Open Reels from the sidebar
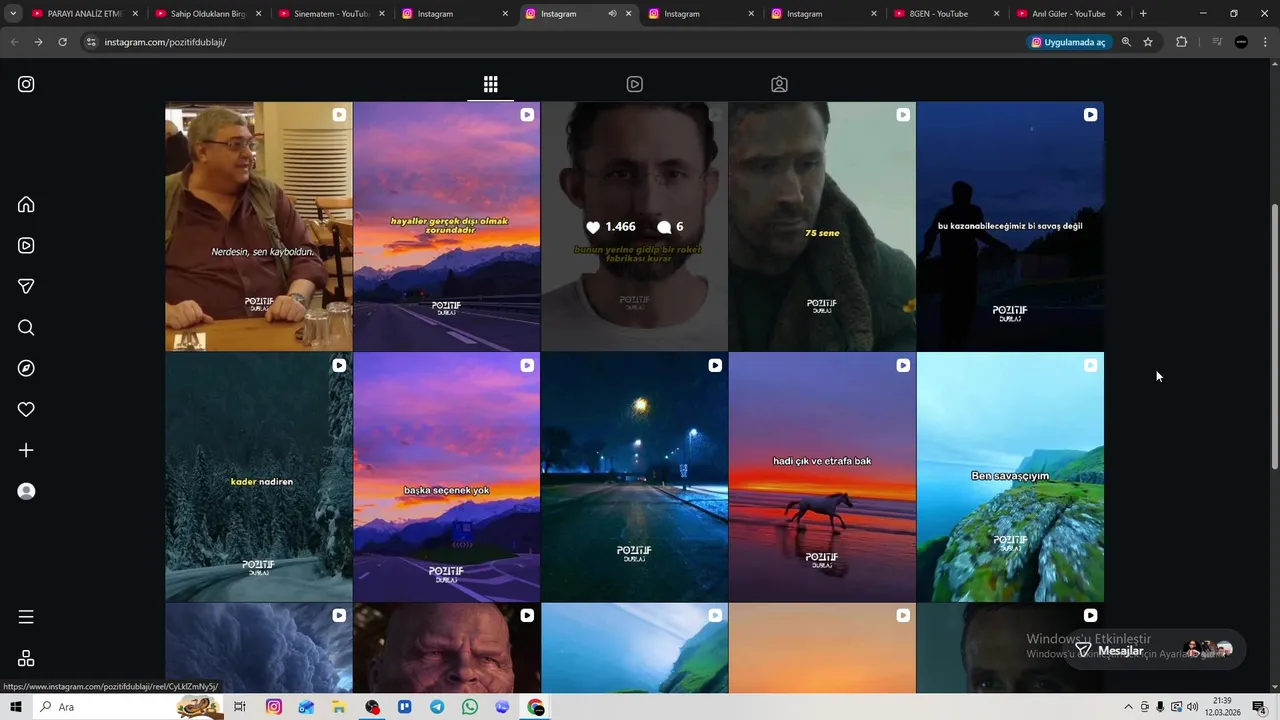 coord(26,245)
